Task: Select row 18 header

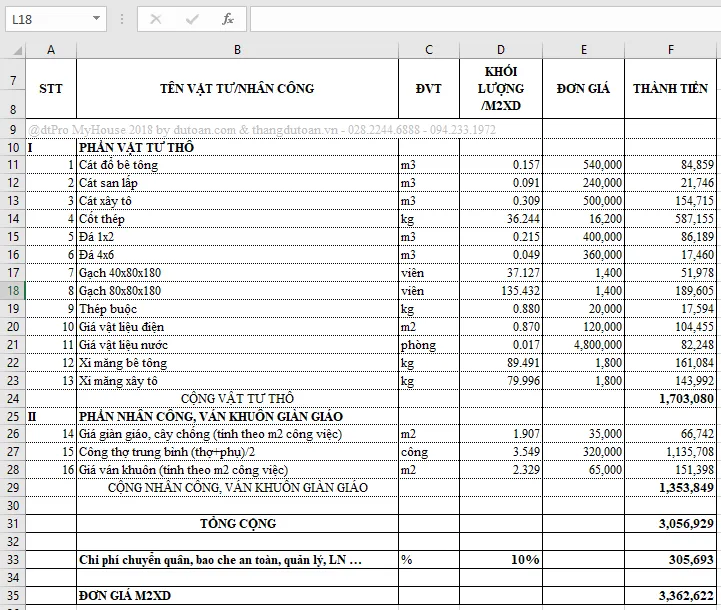Action: 13,290
